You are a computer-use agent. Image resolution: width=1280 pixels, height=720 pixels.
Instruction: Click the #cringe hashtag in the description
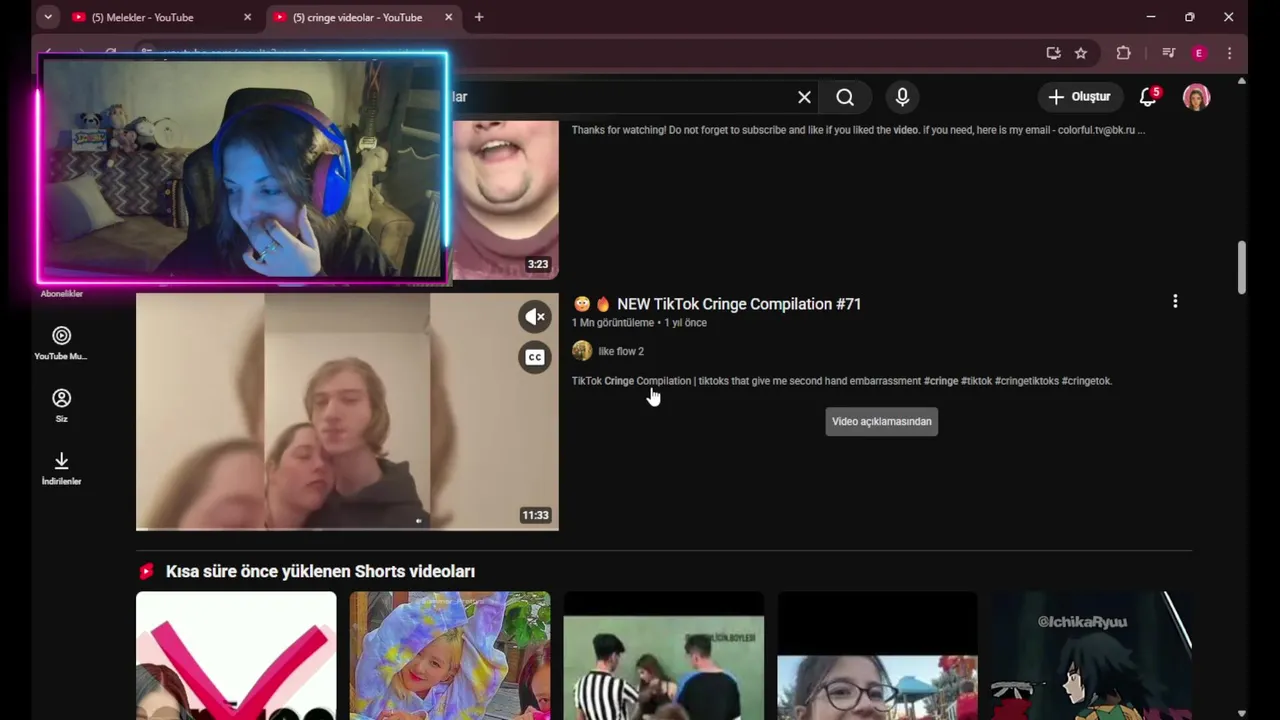point(941,381)
